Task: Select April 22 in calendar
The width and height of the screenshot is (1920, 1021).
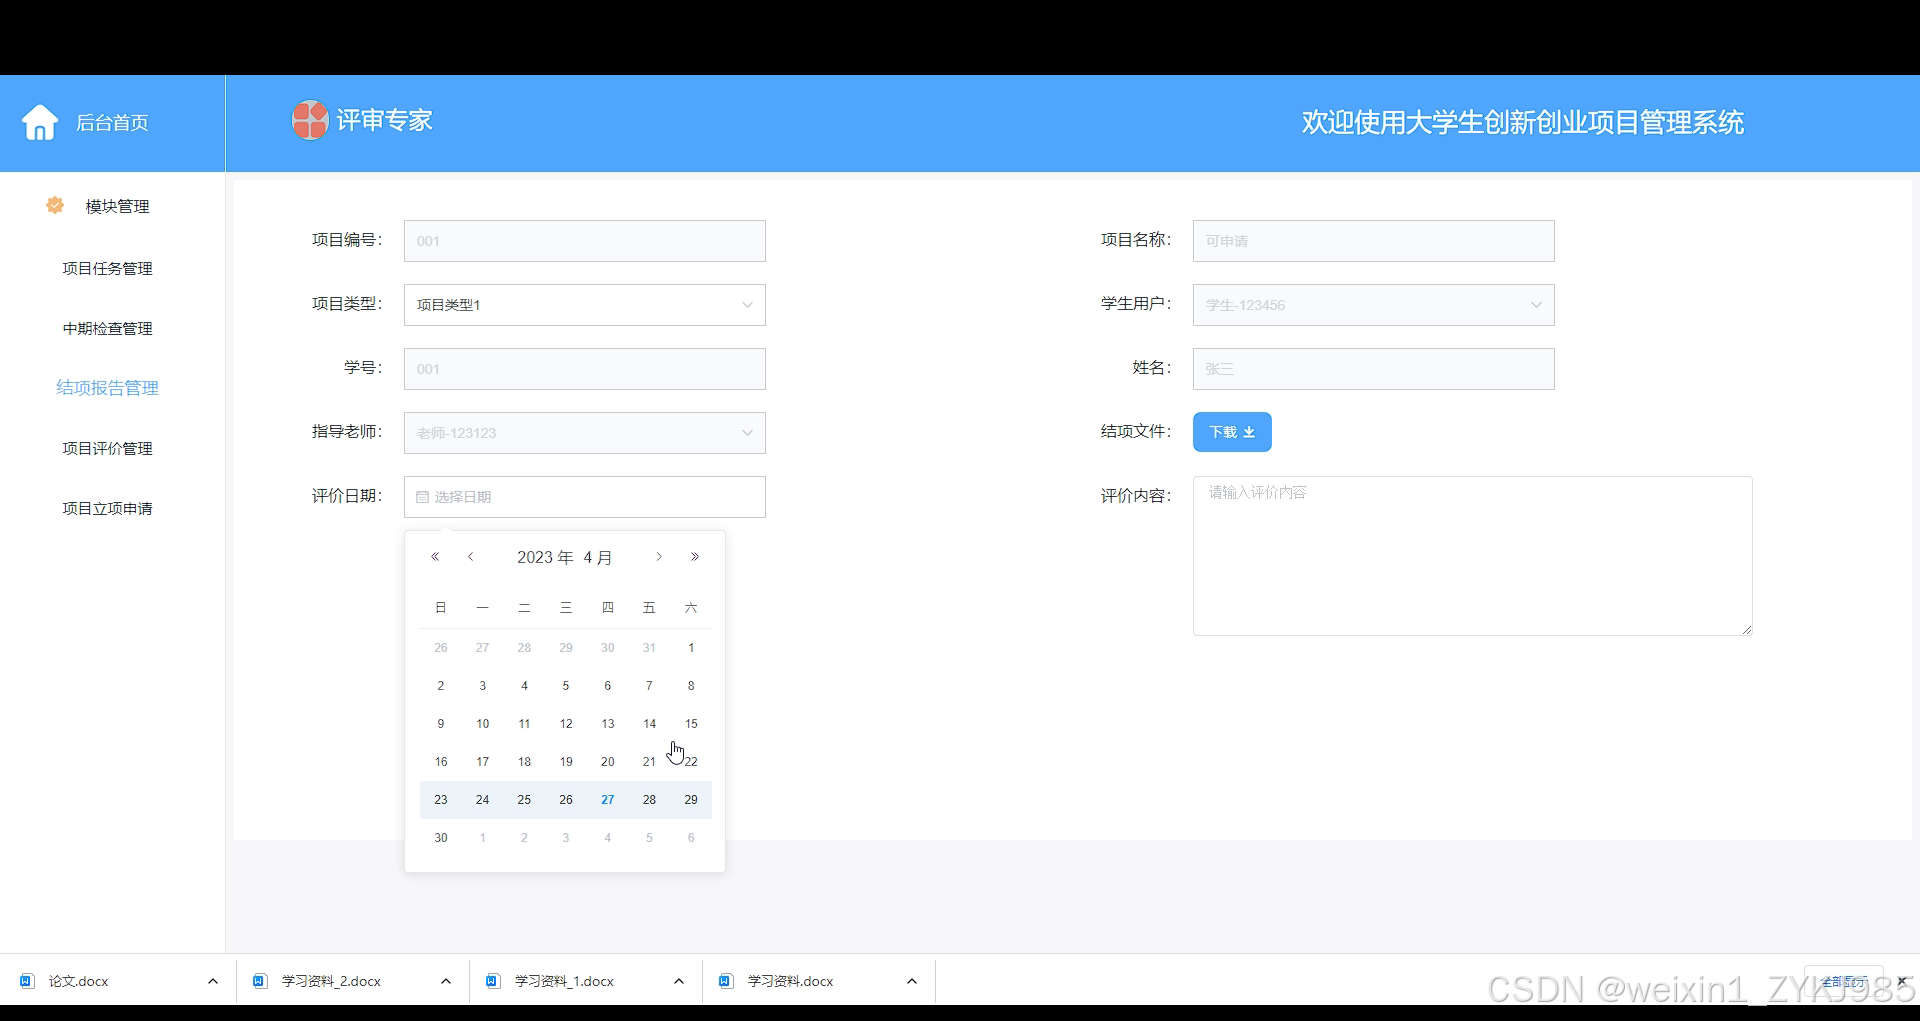Action: tap(691, 762)
